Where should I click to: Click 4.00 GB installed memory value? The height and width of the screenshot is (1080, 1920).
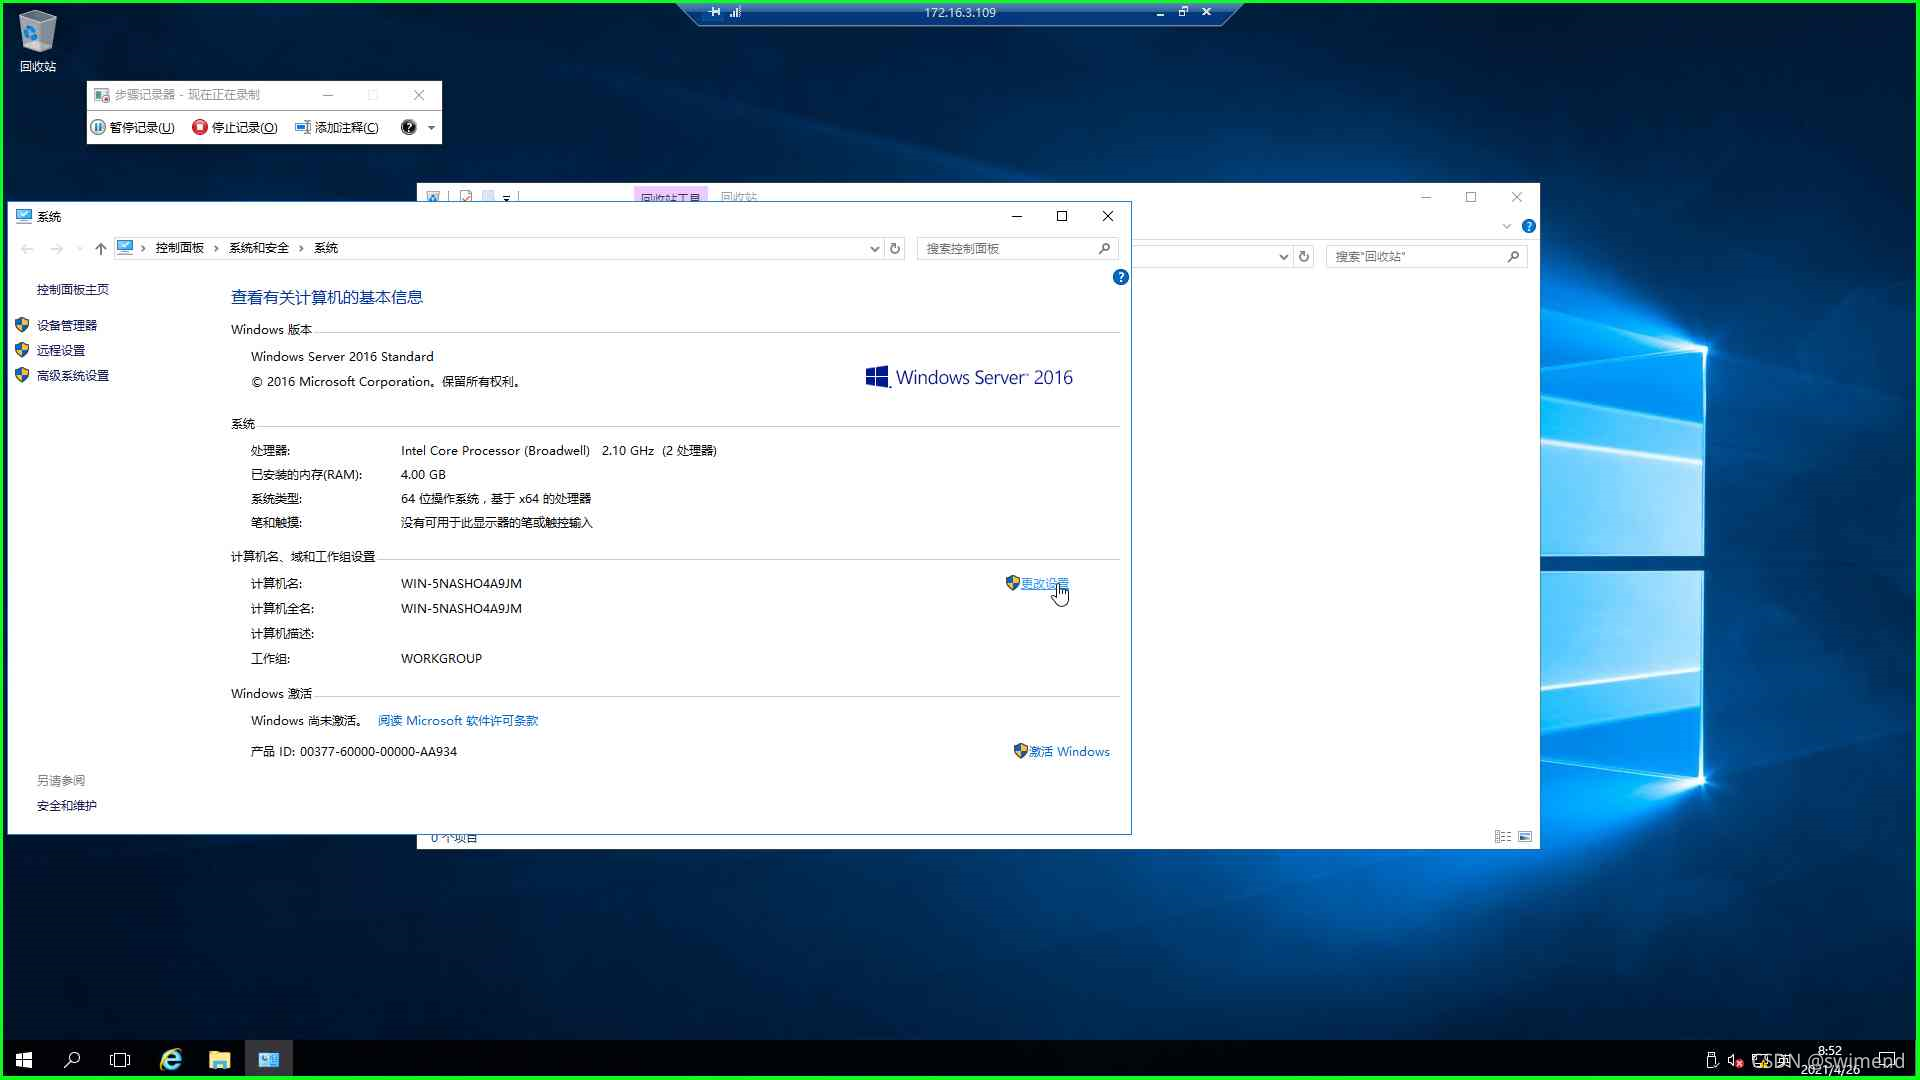pos(423,475)
